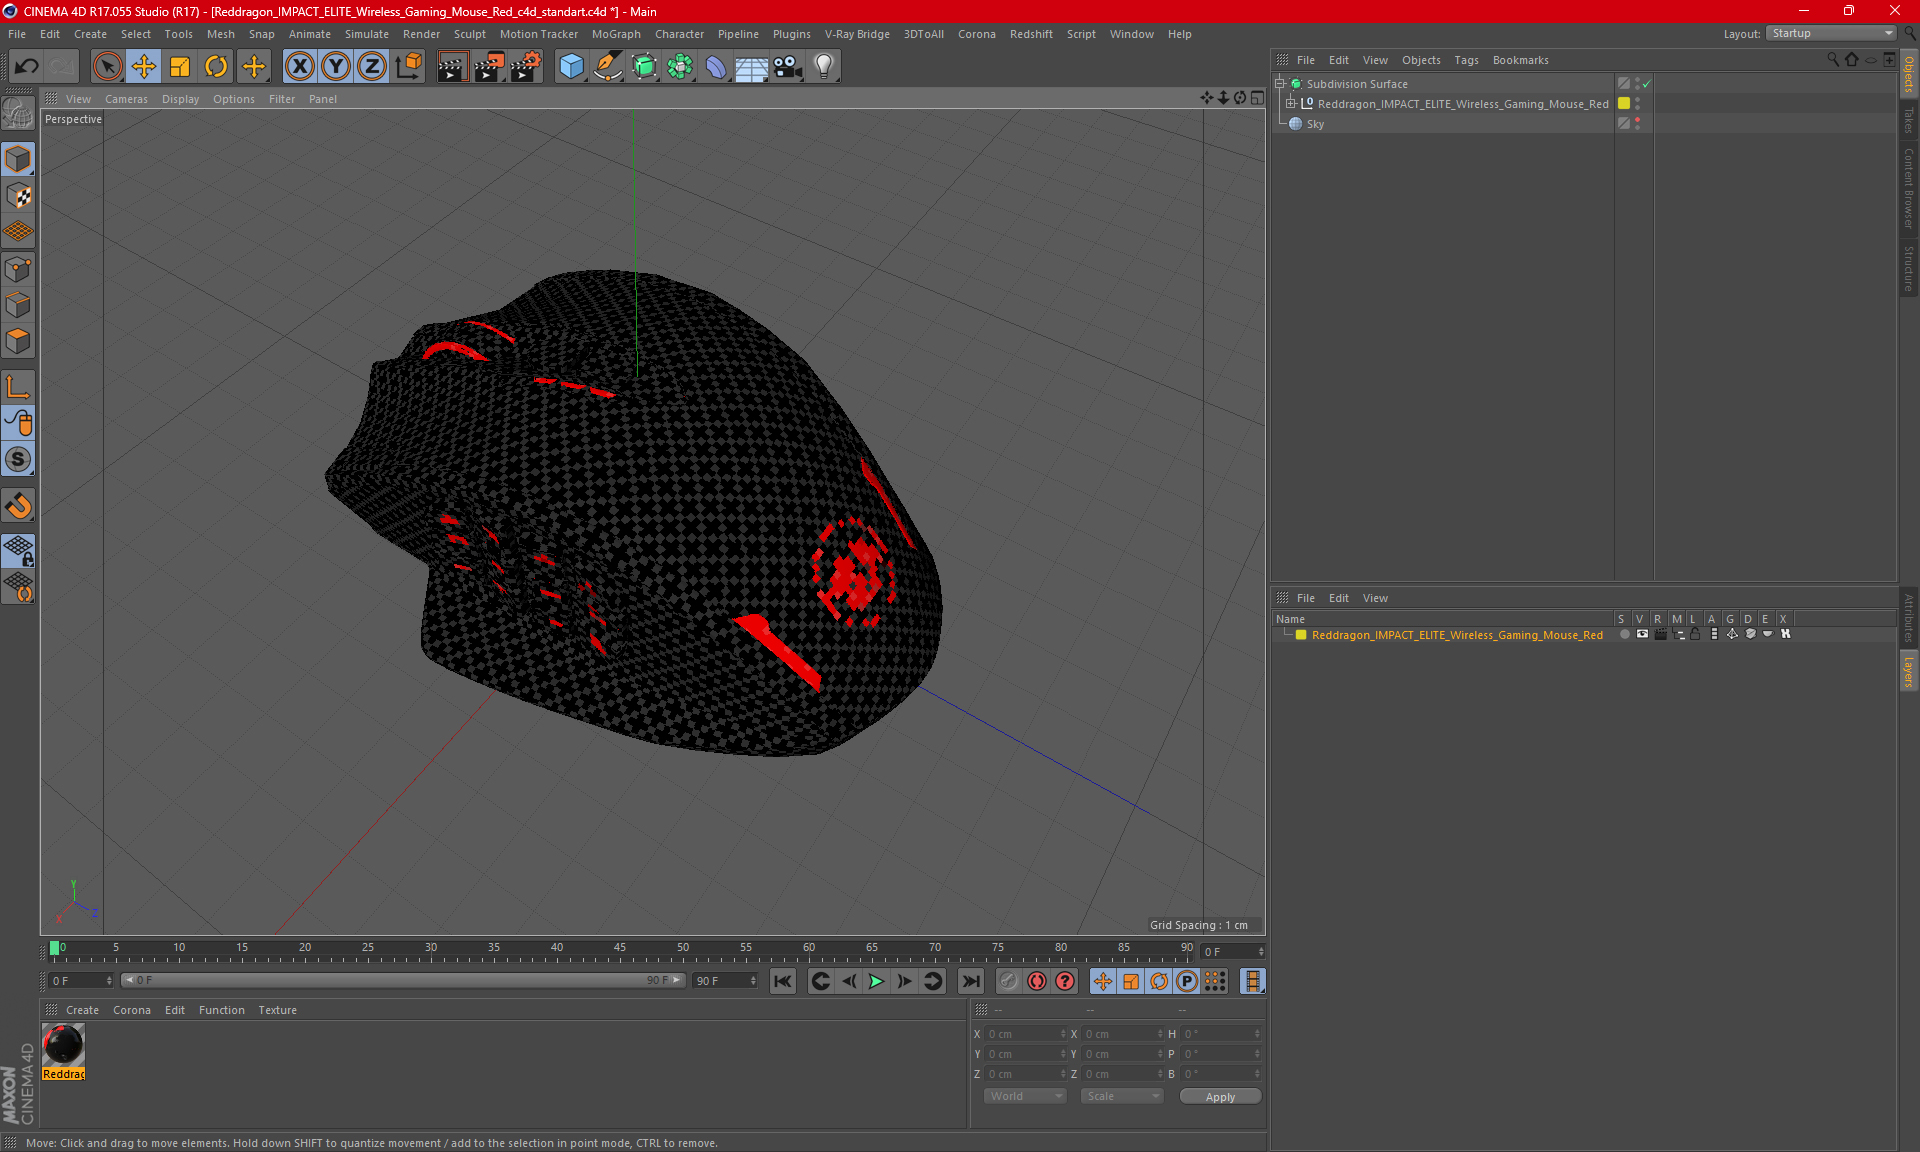Open the viewport Cameras menu
The width and height of the screenshot is (1920, 1152).
pyautogui.click(x=126, y=99)
